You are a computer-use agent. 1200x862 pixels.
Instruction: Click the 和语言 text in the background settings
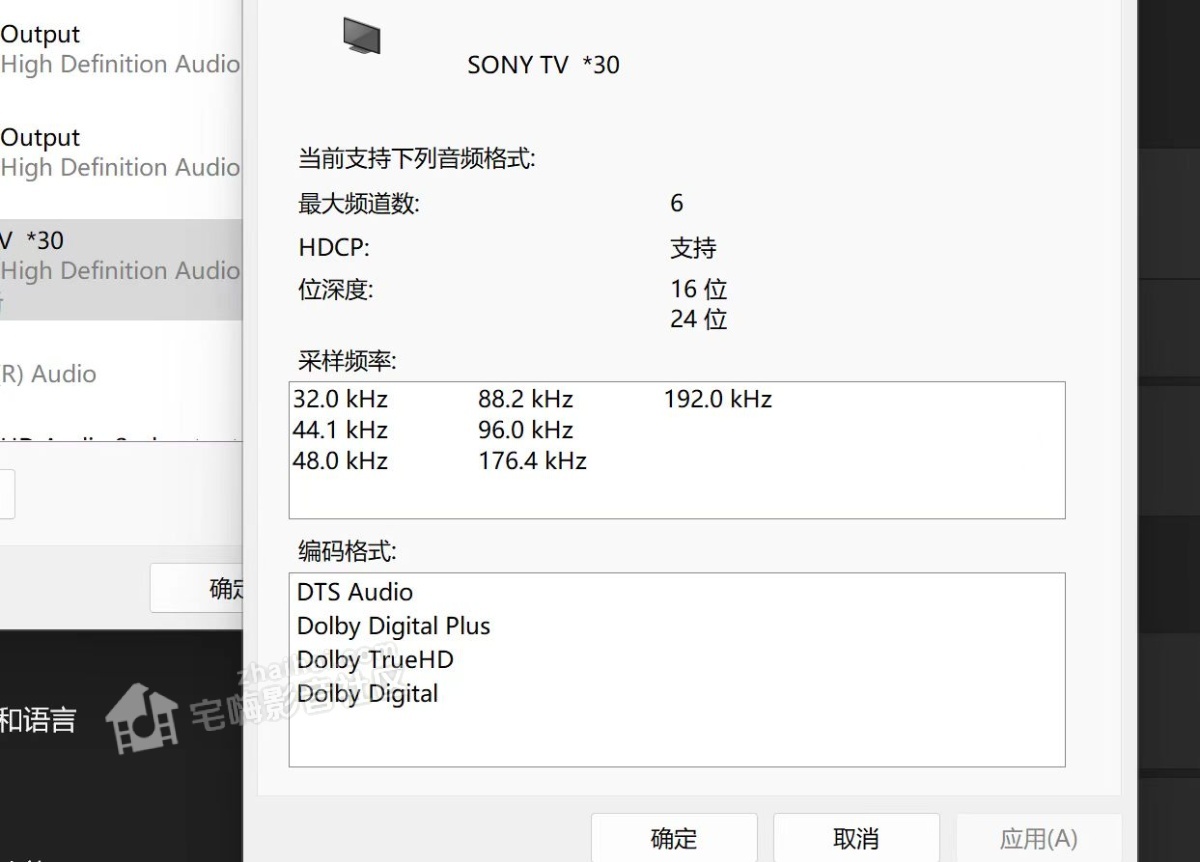pos(38,720)
